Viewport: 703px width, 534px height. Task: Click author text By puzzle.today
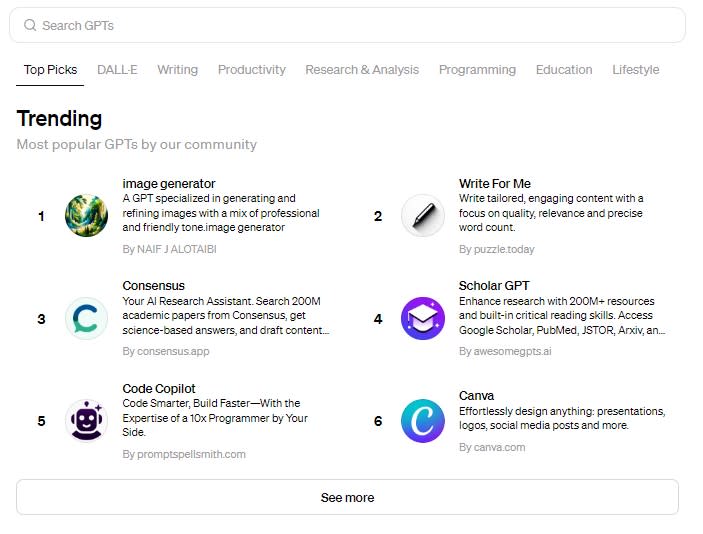(497, 249)
